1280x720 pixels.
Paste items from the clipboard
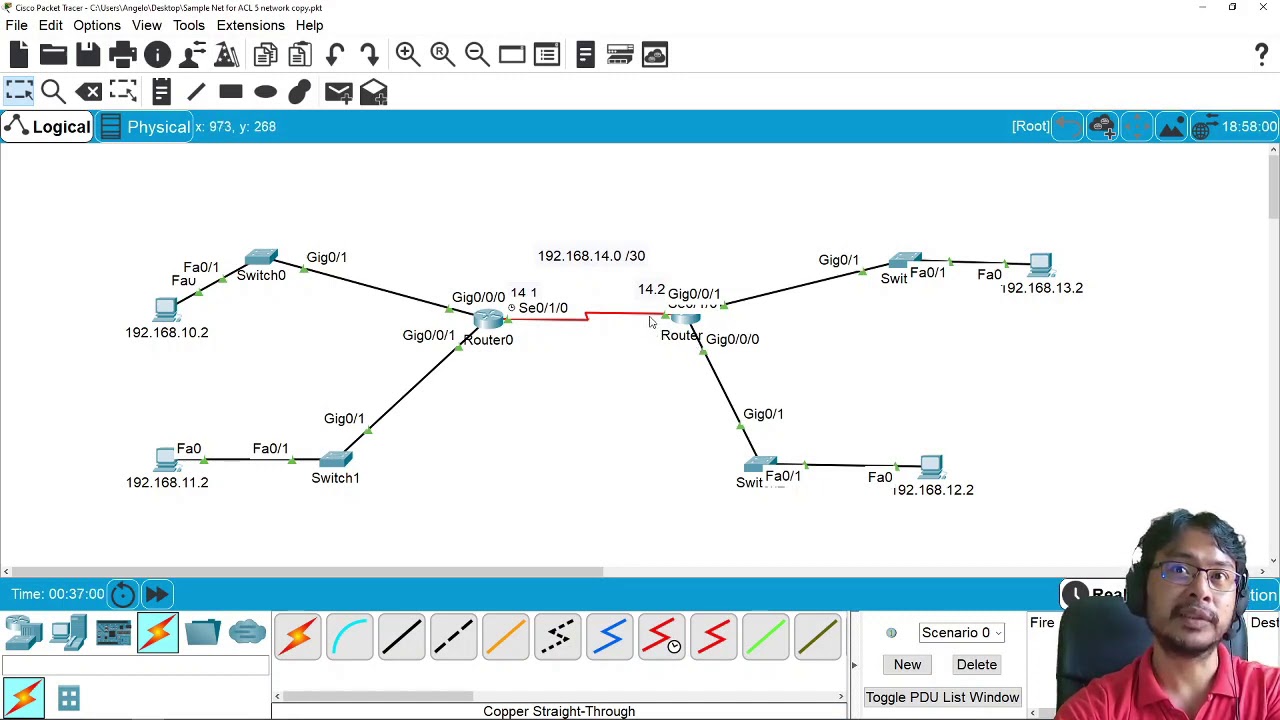[299, 55]
